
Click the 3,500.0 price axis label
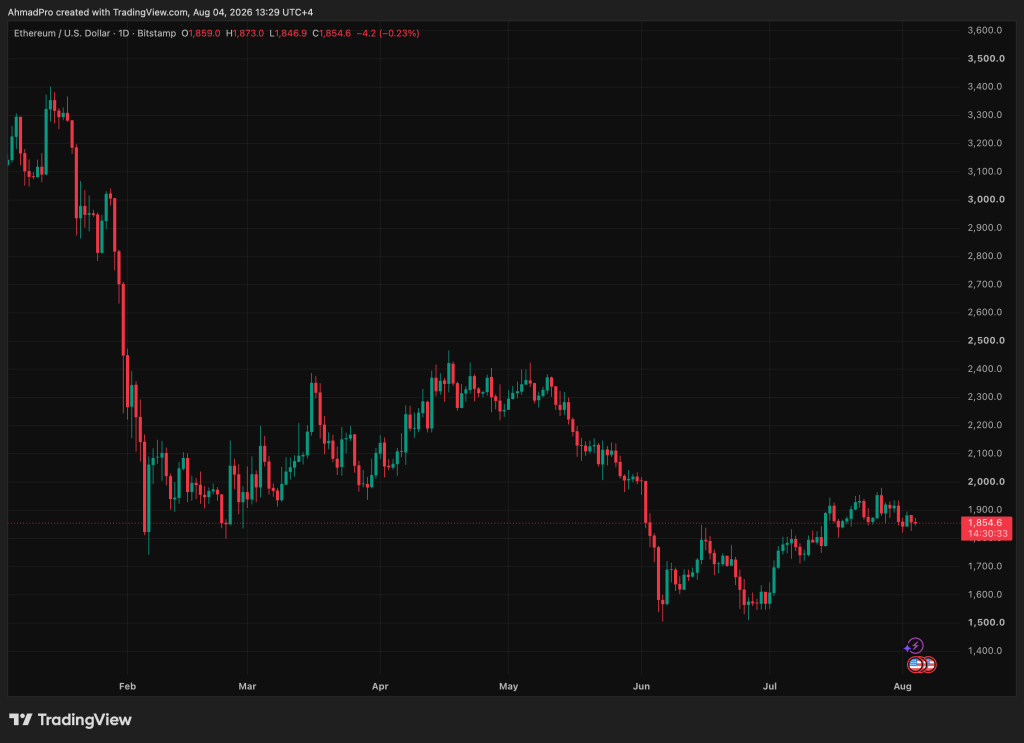pyautogui.click(x=986, y=58)
